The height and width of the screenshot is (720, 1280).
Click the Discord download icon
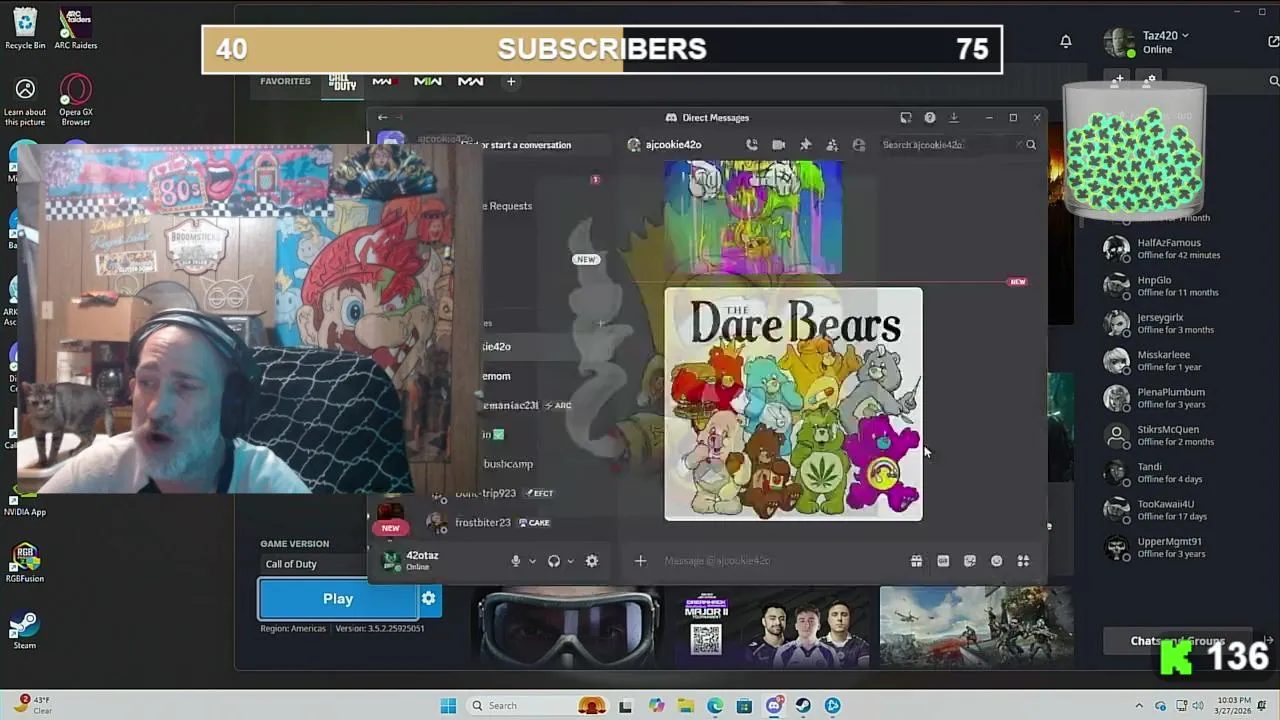954,117
